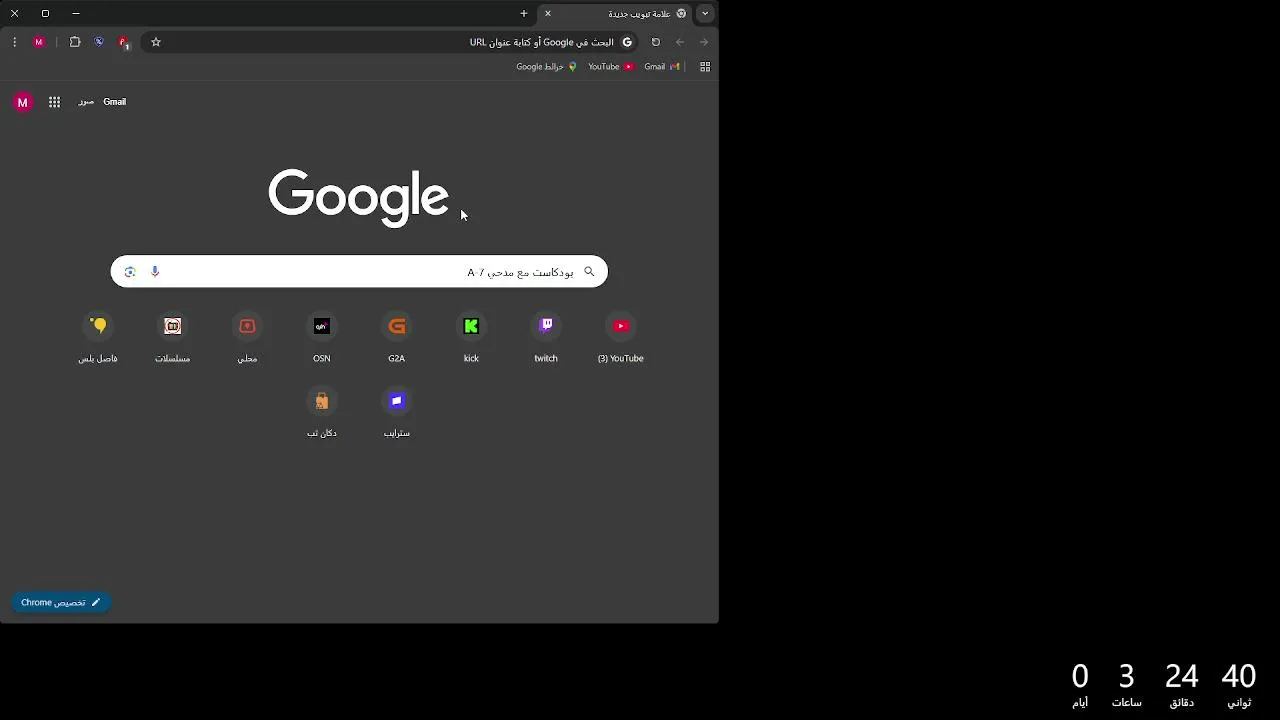Open the red extension with badge 1
The width and height of the screenshot is (1280, 720).
123,42
